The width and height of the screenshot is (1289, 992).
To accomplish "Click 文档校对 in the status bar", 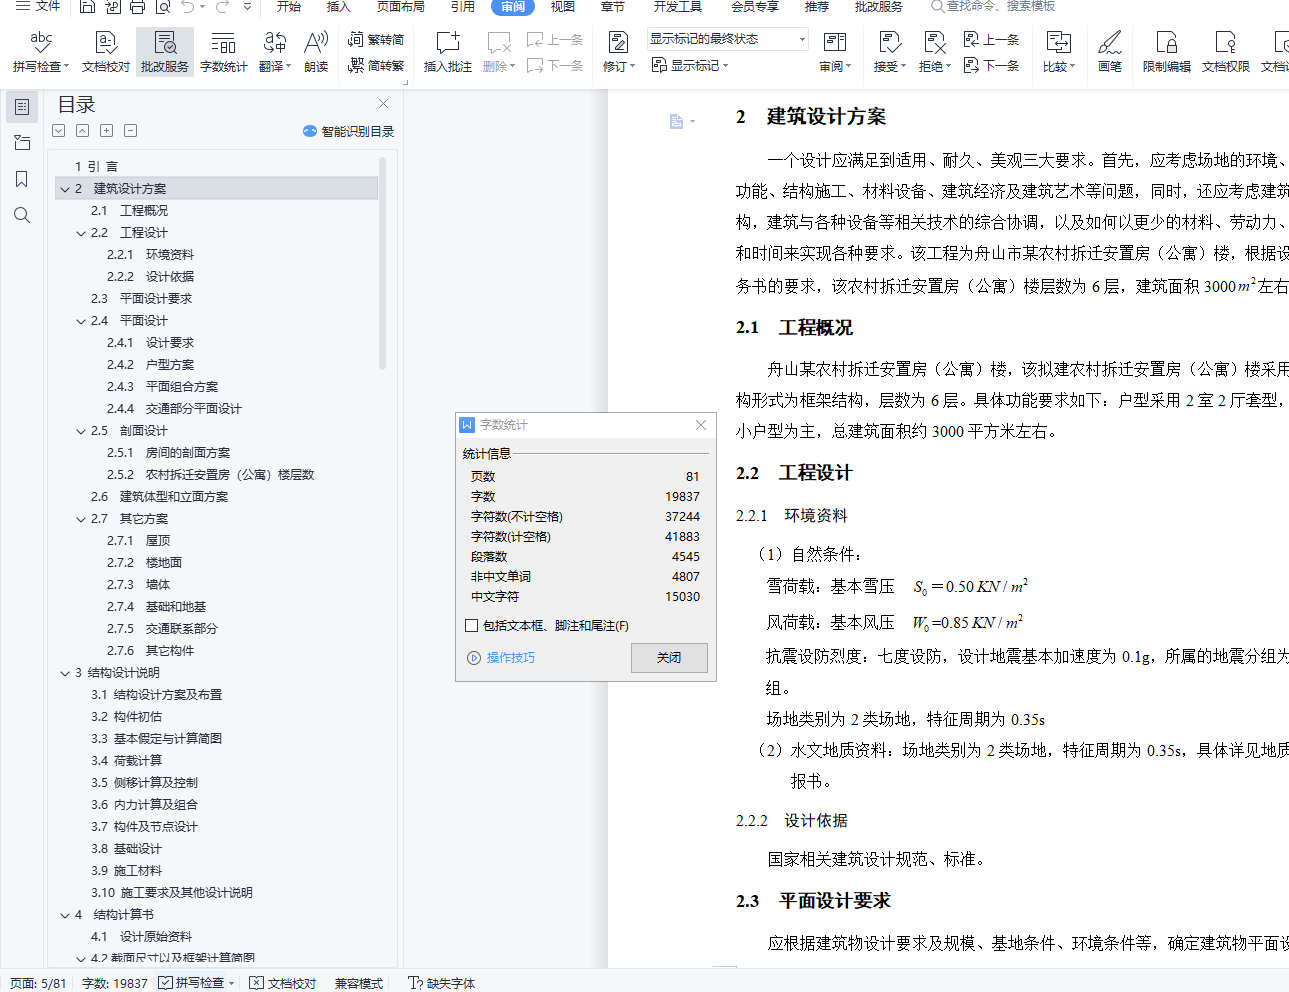I will tap(282, 983).
